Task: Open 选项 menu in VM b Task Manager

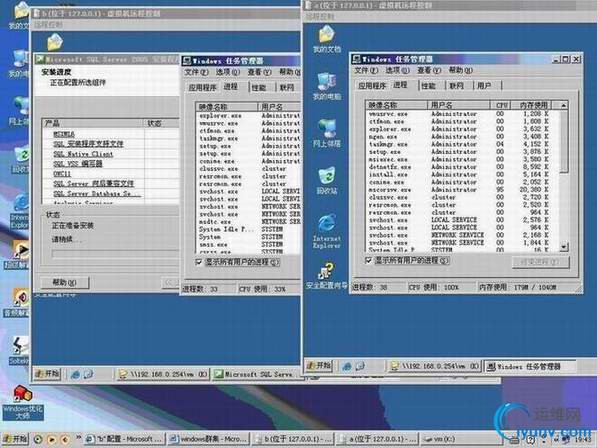Action: [228, 72]
